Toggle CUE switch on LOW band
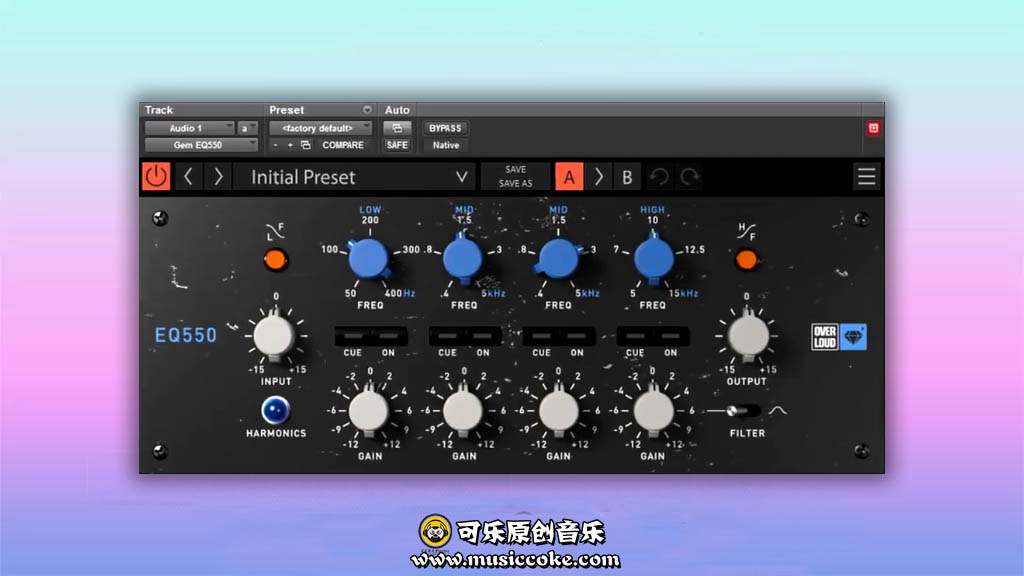This screenshot has width=1024, height=576. (x=353, y=336)
